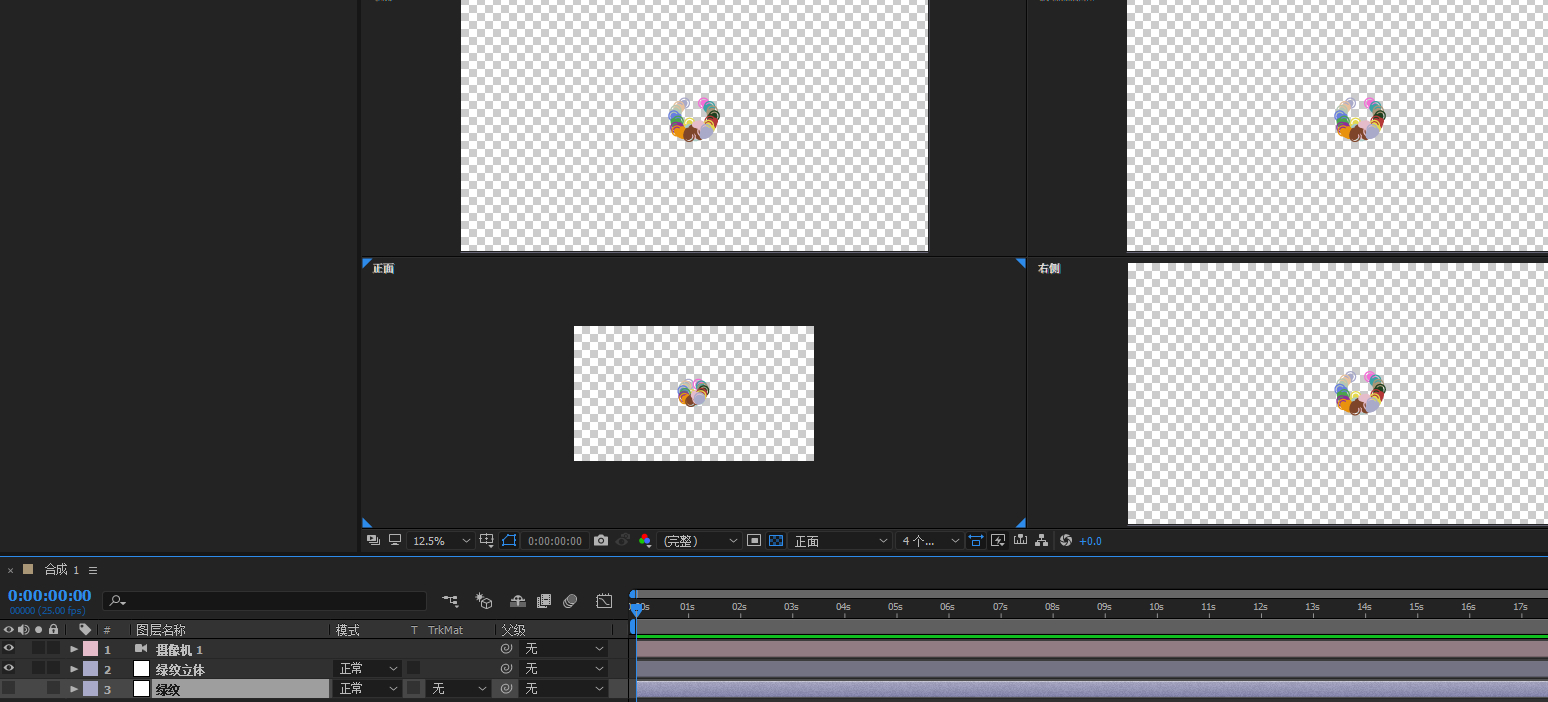Toggle the transparency grid button

click(774, 541)
